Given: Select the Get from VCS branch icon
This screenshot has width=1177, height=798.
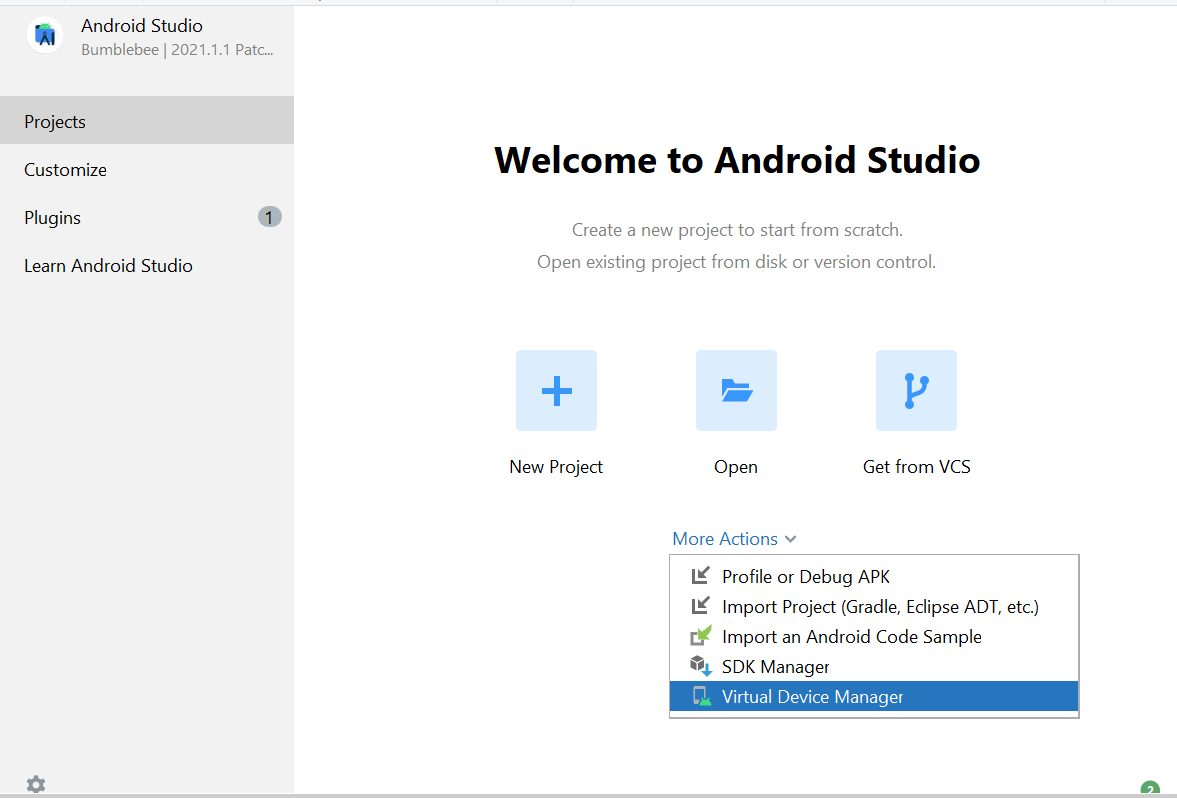Looking at the screenshot, I should [916, 390].
